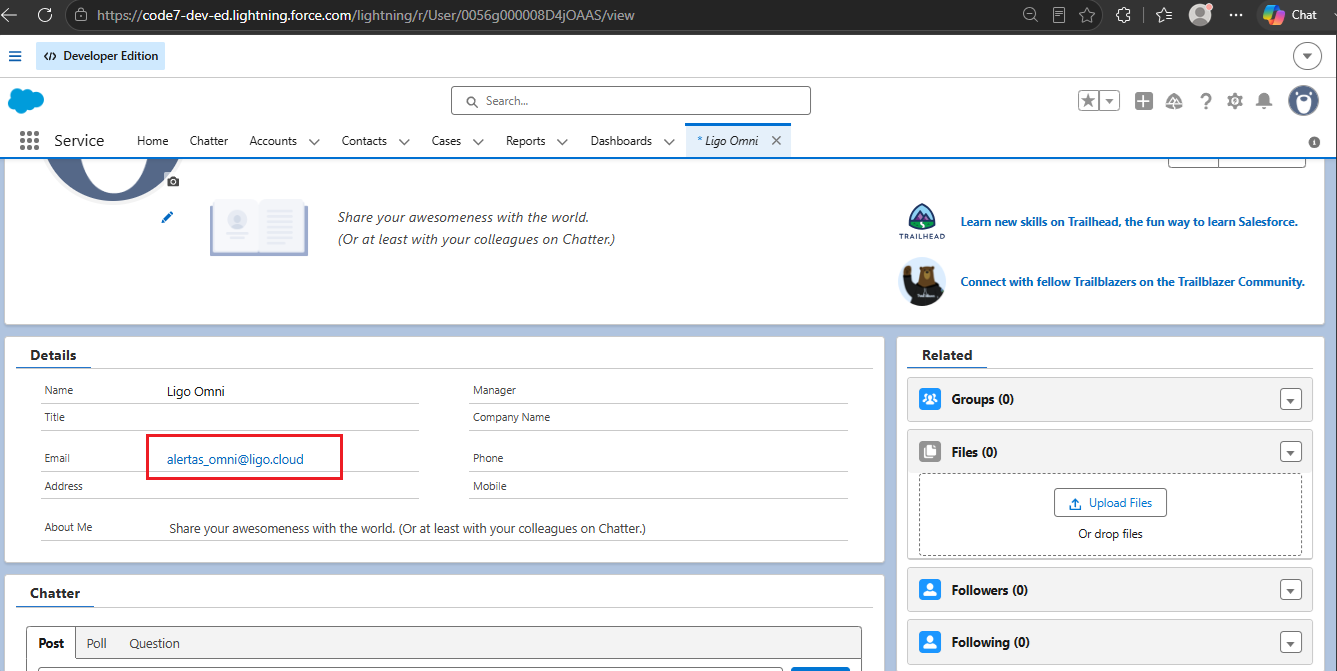The image size is (1337, 671).
Task: Open browser favorites list icon
Action: click(x=1164, y=15)
